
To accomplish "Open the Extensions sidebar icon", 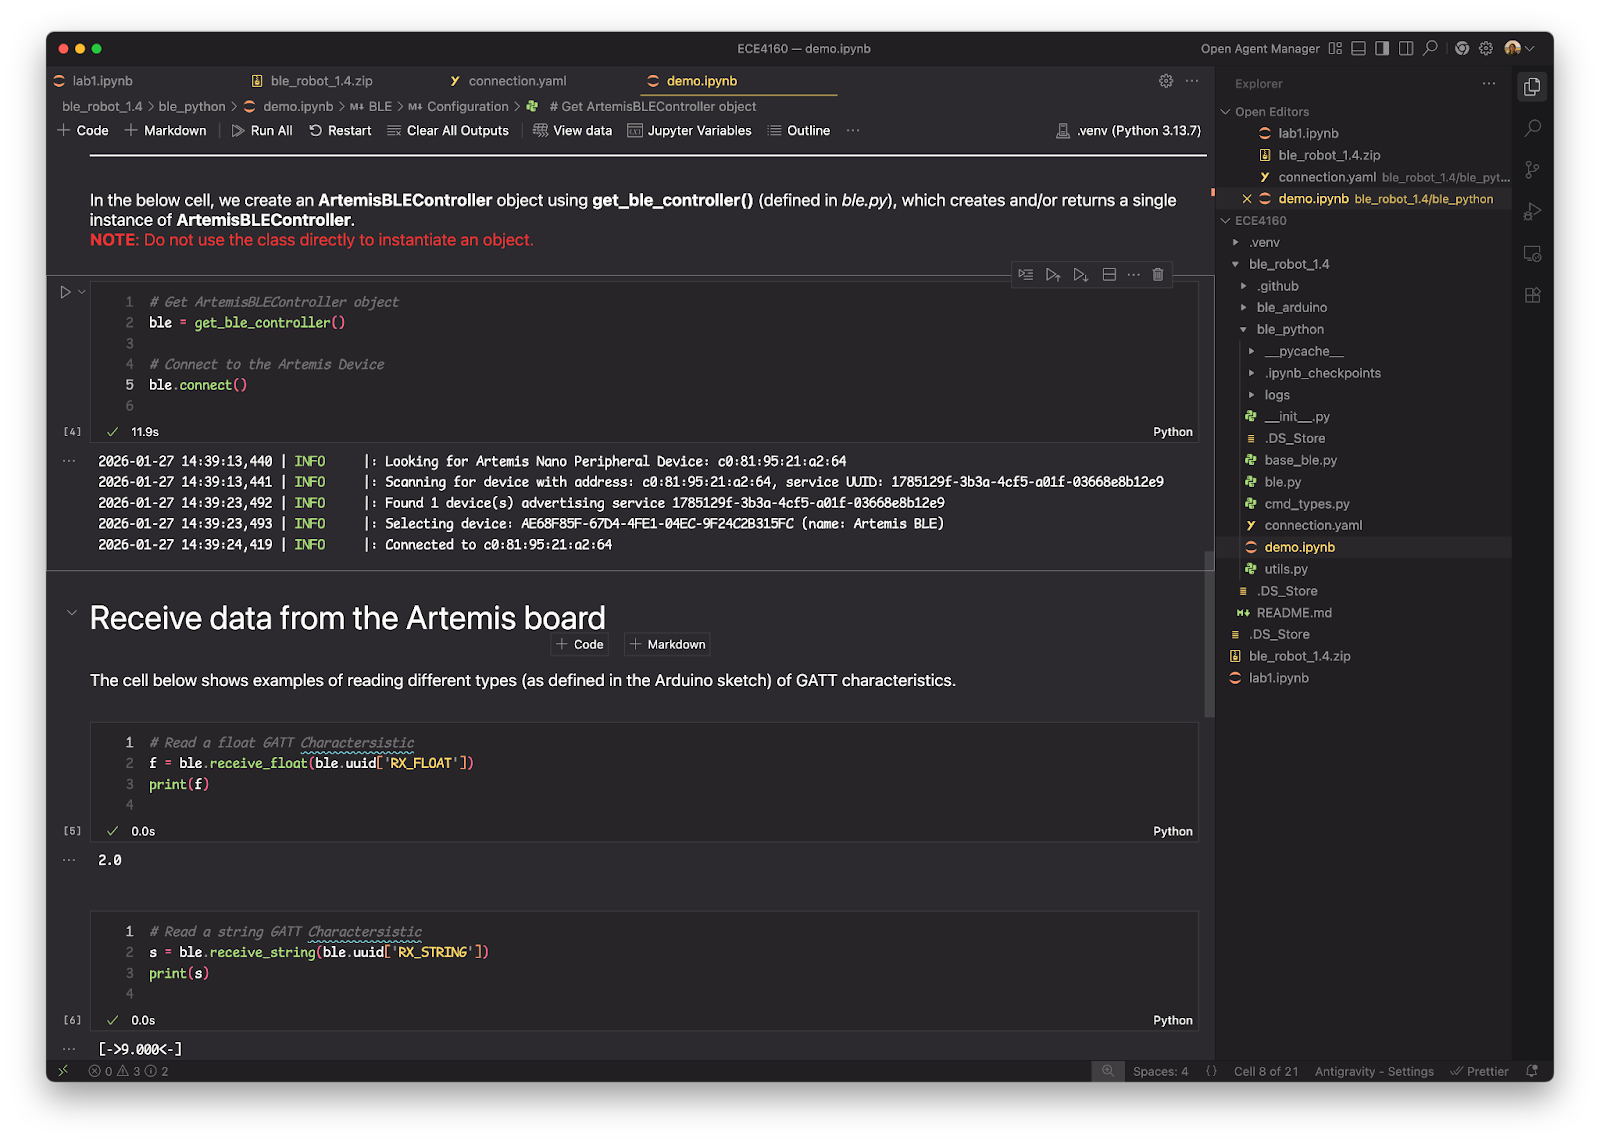I will pyautogui.click(x=1533, y=295).
